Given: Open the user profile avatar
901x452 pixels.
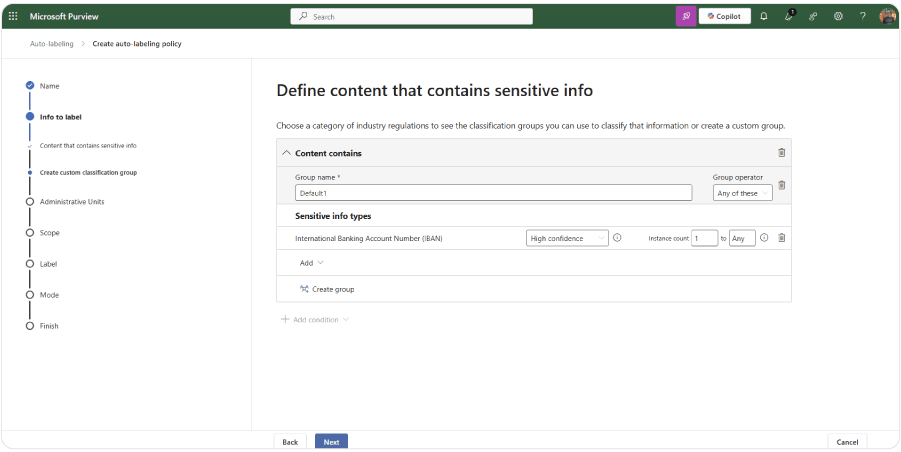Looking at the screenshot, I should [887, 16].
